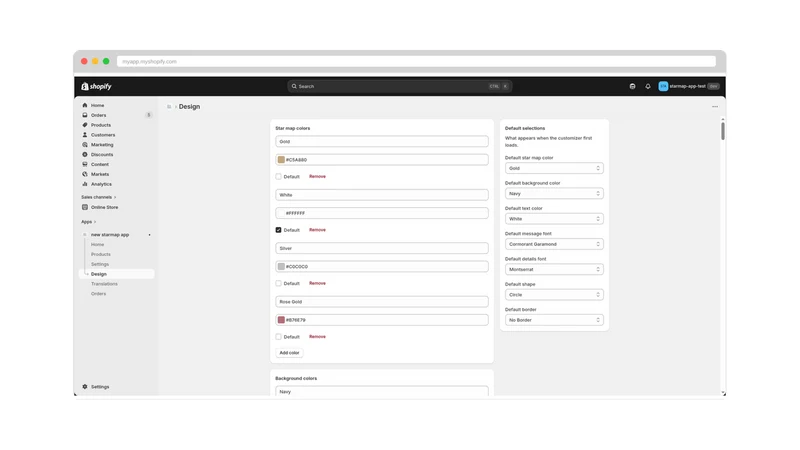Remove the Silver color

point(317,283)
